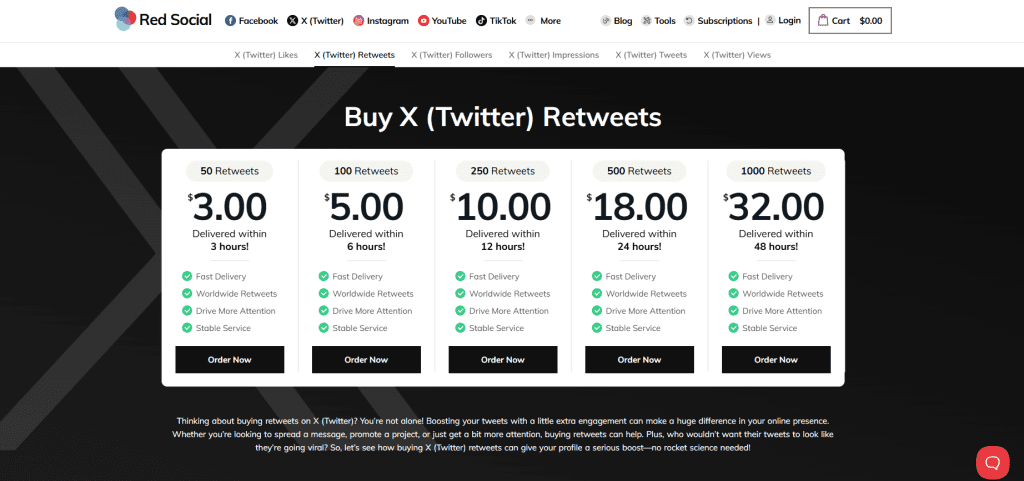
Task: Order Now for 50 Retweets package
Action: pos(230,360)
